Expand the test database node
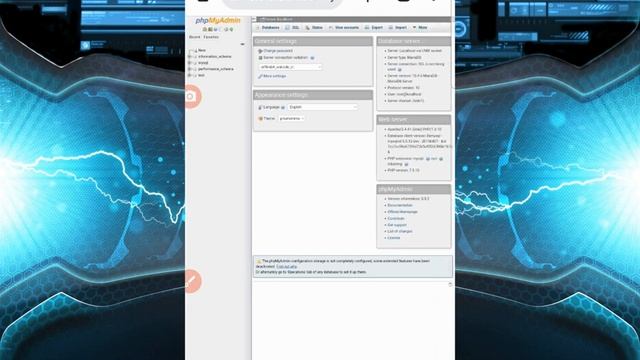 click(189, 75)
